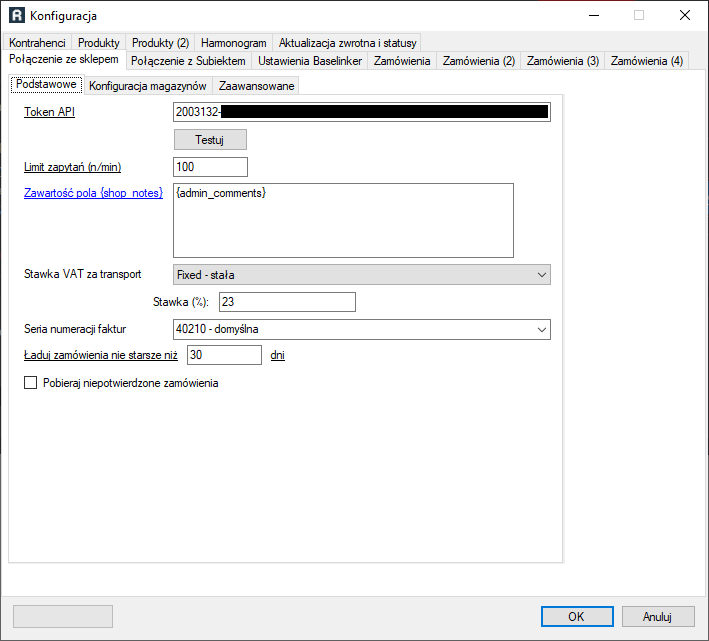Open Aktualizacja zwrotna i statusy tab
The height and width of the screenshot is (641, 709).
347,43
